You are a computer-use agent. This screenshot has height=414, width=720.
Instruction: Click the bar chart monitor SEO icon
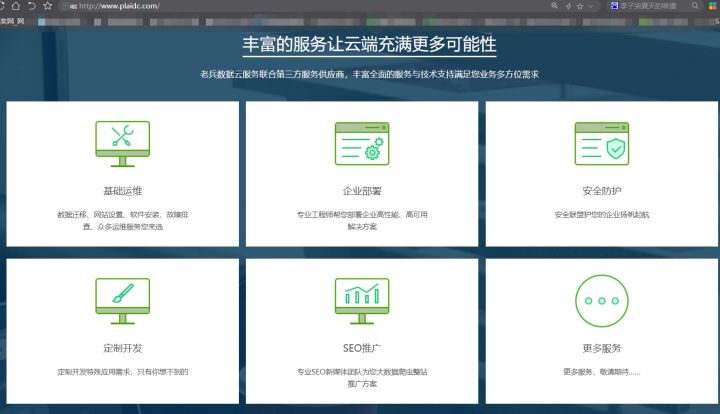click(362, 301)
